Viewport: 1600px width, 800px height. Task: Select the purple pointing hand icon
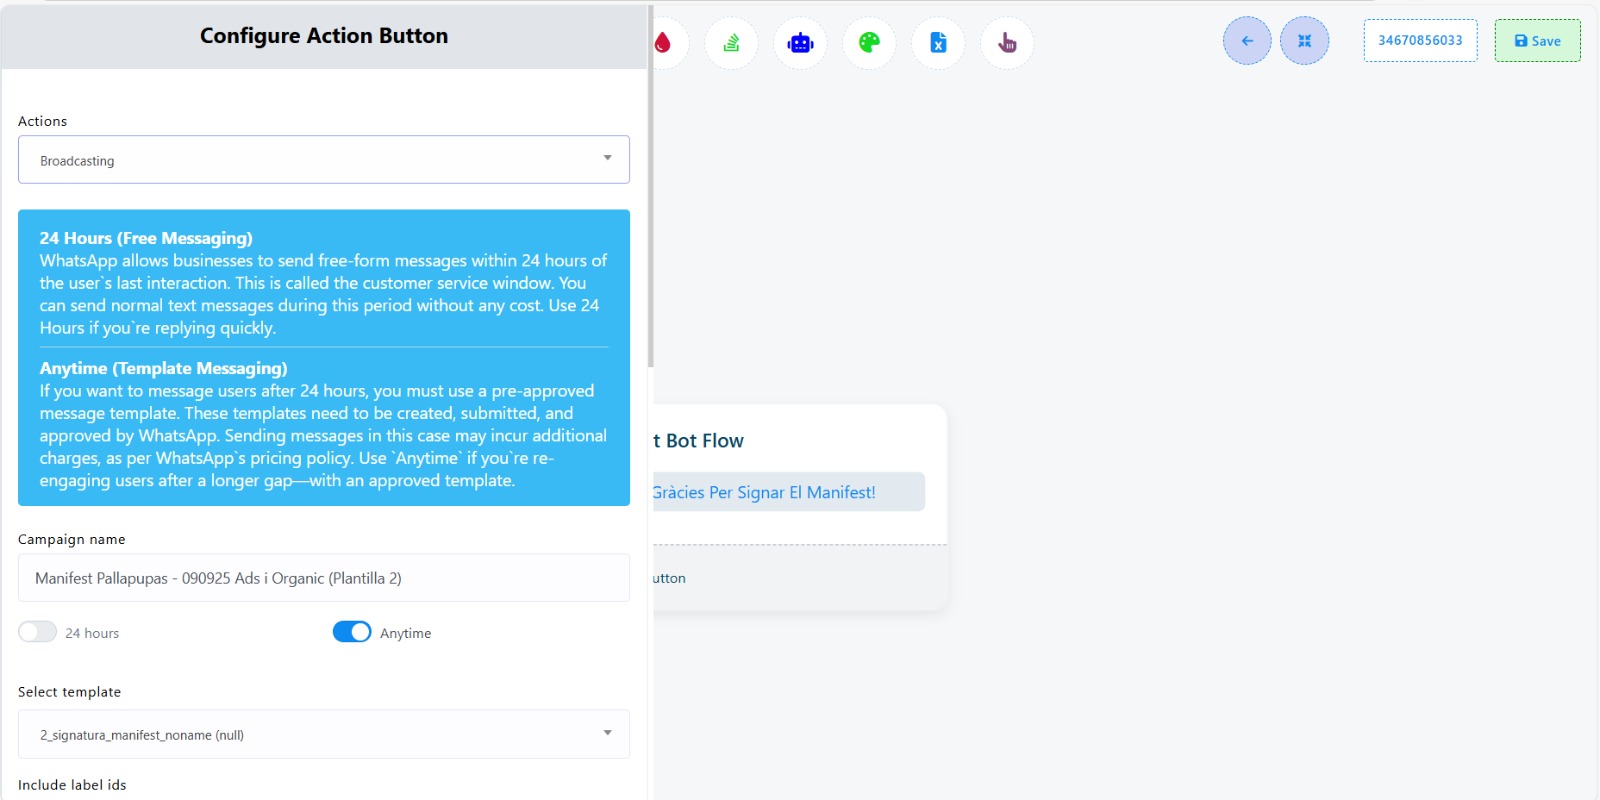pyautogui.click(x=1007, y=43)
